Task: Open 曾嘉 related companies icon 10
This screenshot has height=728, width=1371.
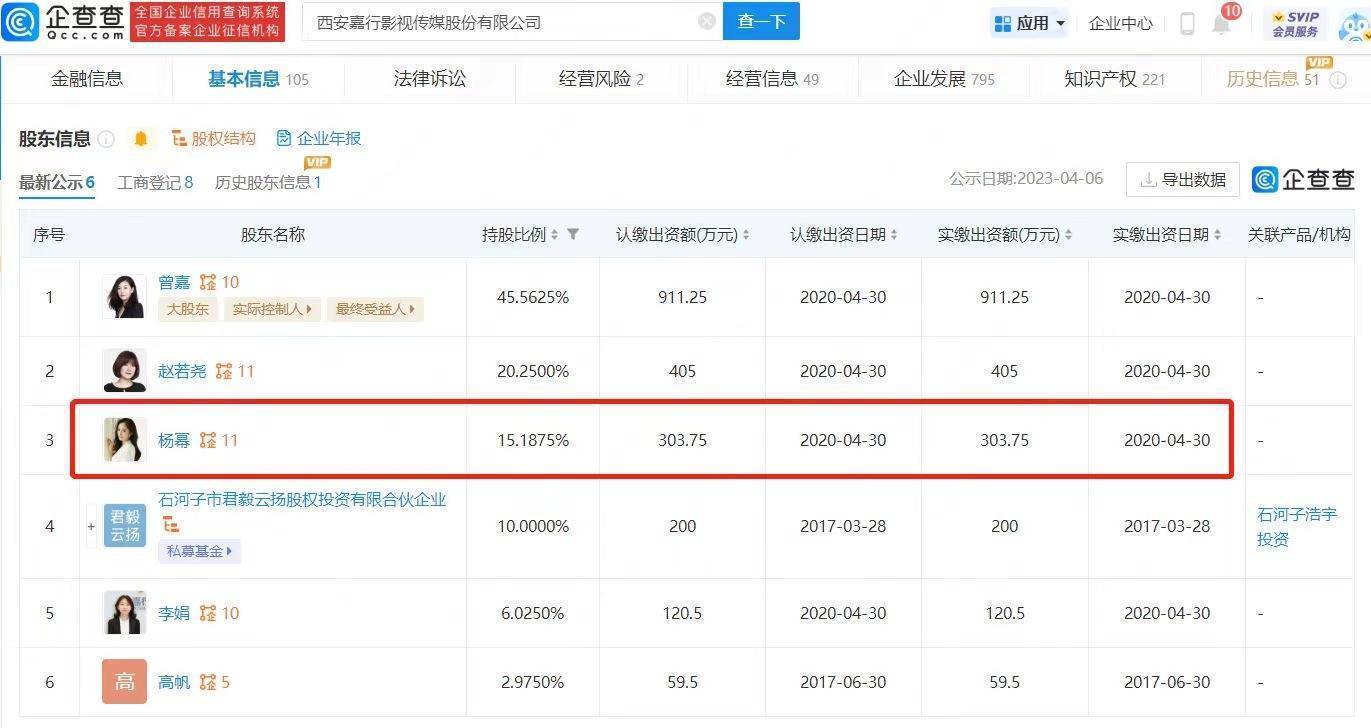Action: pos(219,282)
